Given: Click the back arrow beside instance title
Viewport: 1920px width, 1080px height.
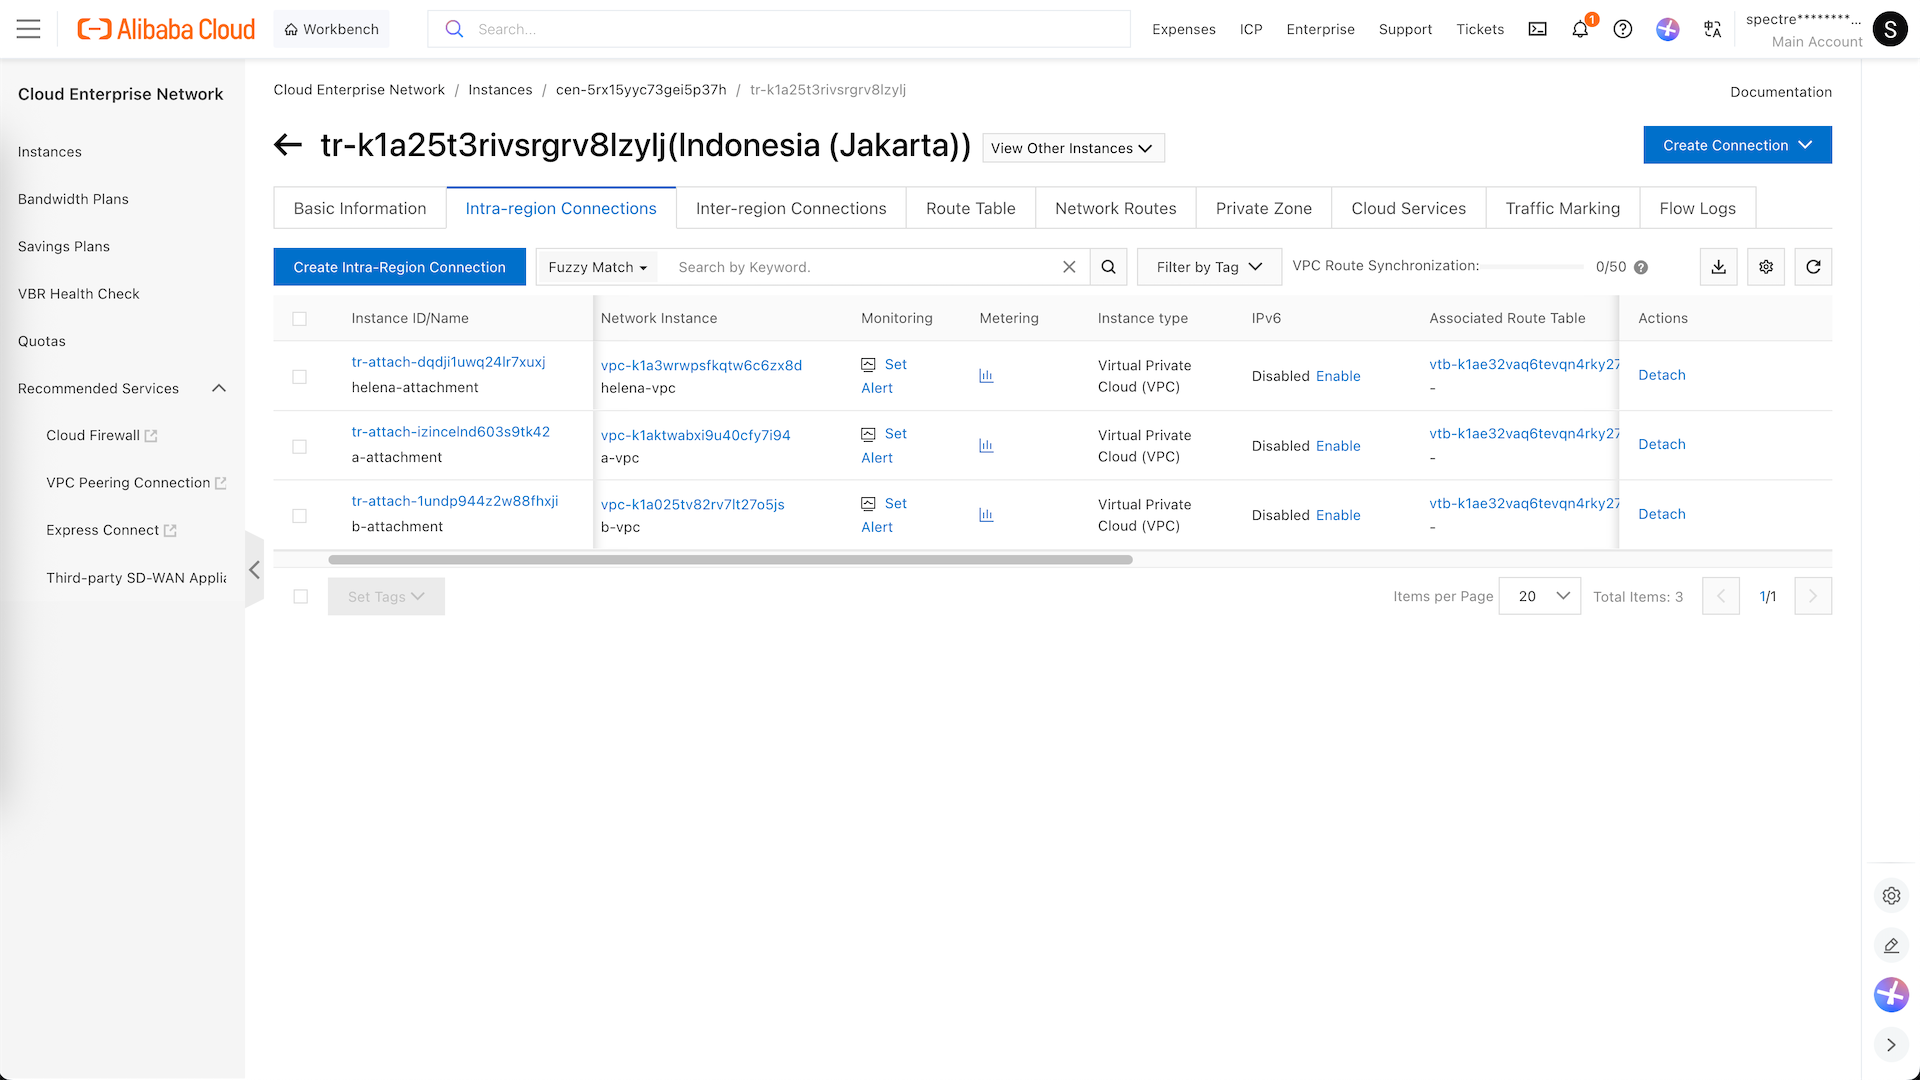Looking at the screenshot, I should coord(288,145).
